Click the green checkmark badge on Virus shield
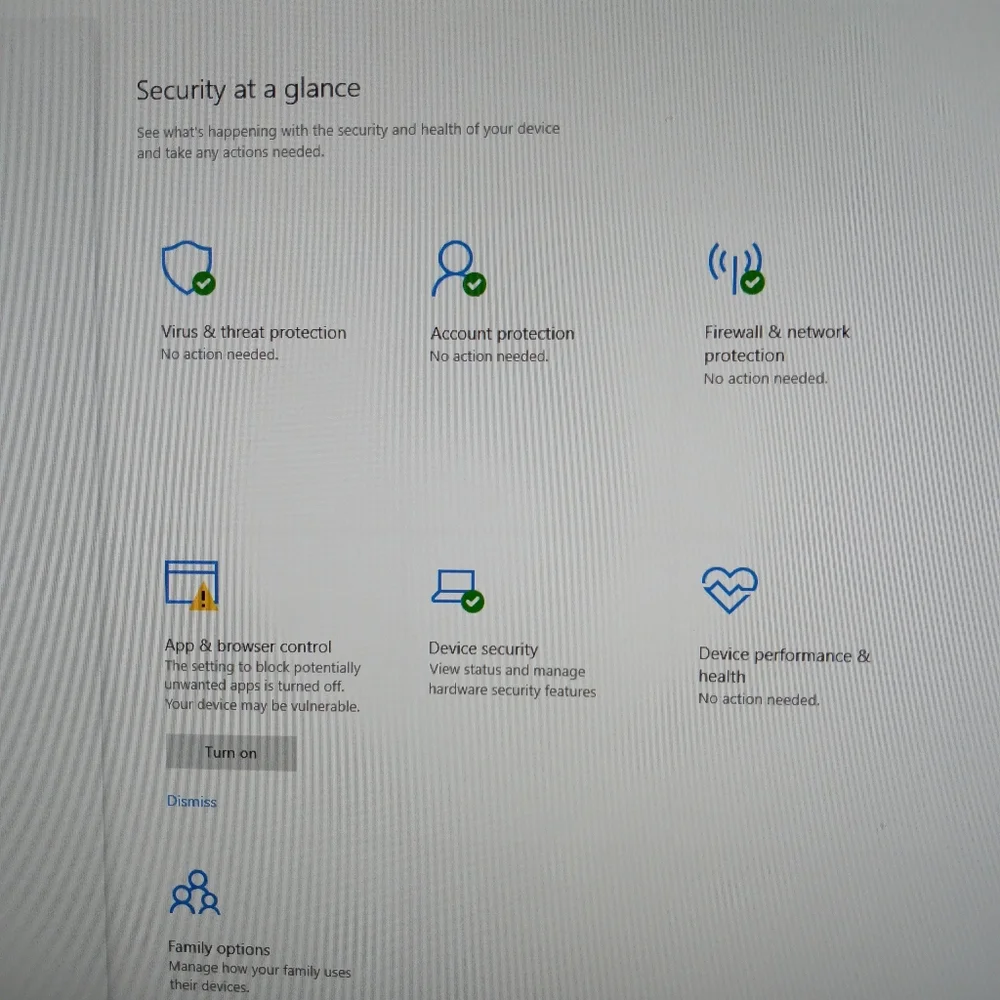Screen dimensions: 1000x1000 tap(204, 283)
